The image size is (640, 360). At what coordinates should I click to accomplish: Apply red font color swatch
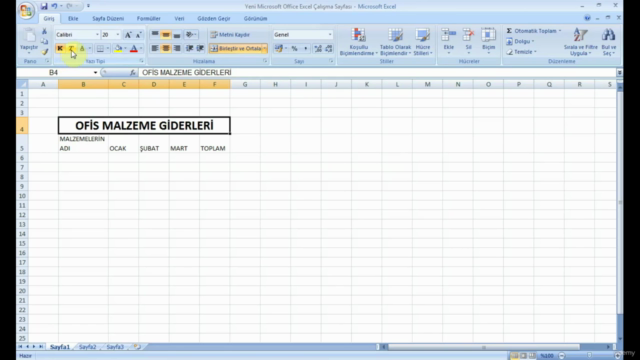click(133, 49)
